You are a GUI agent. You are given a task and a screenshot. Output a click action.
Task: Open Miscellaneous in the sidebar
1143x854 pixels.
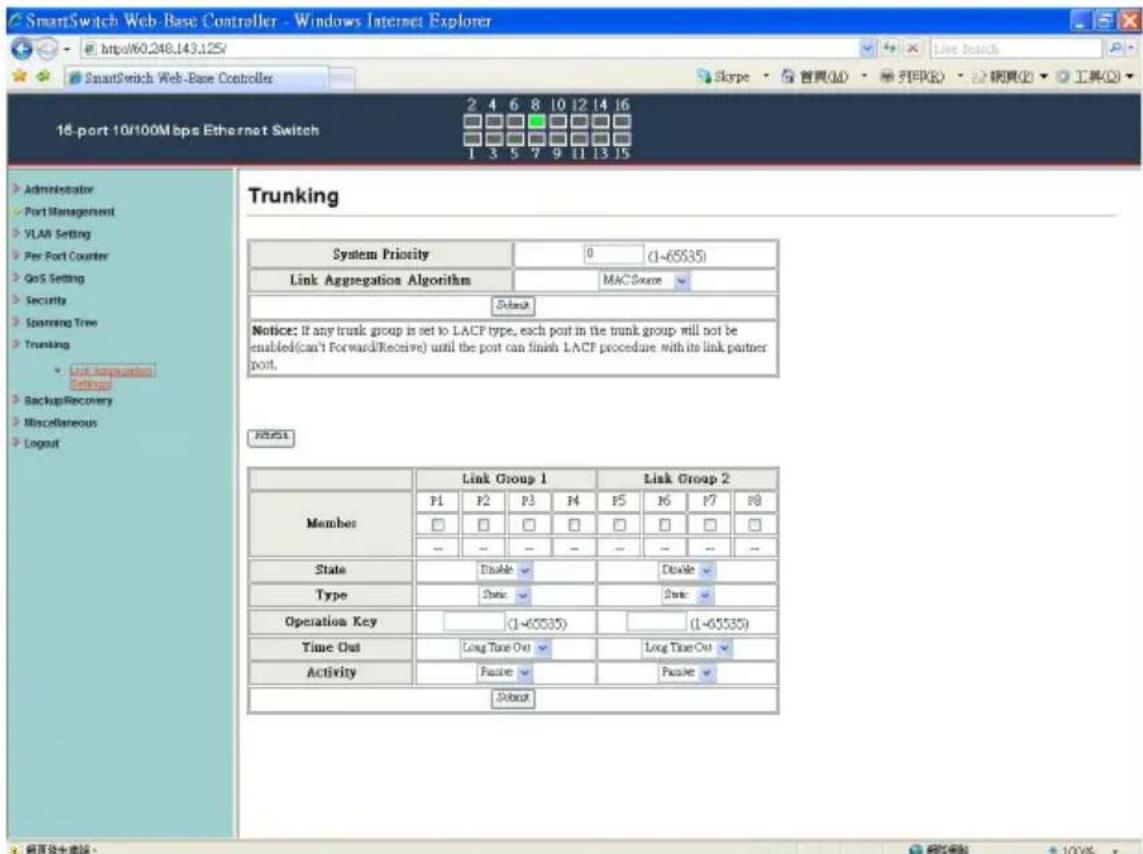[60, 423]
